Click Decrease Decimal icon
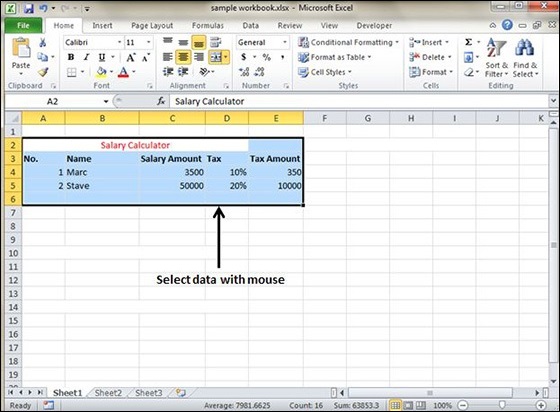560x412 pixels. point(259,72)
